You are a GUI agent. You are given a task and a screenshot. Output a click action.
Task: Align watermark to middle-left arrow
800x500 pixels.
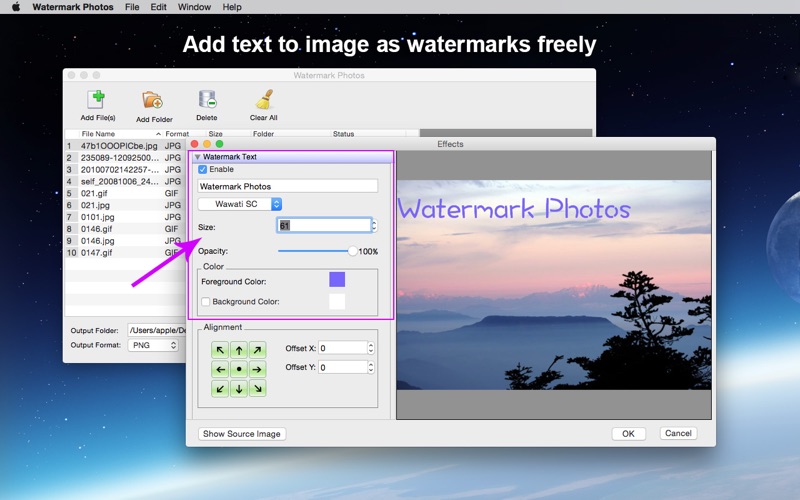coord(220,369)
